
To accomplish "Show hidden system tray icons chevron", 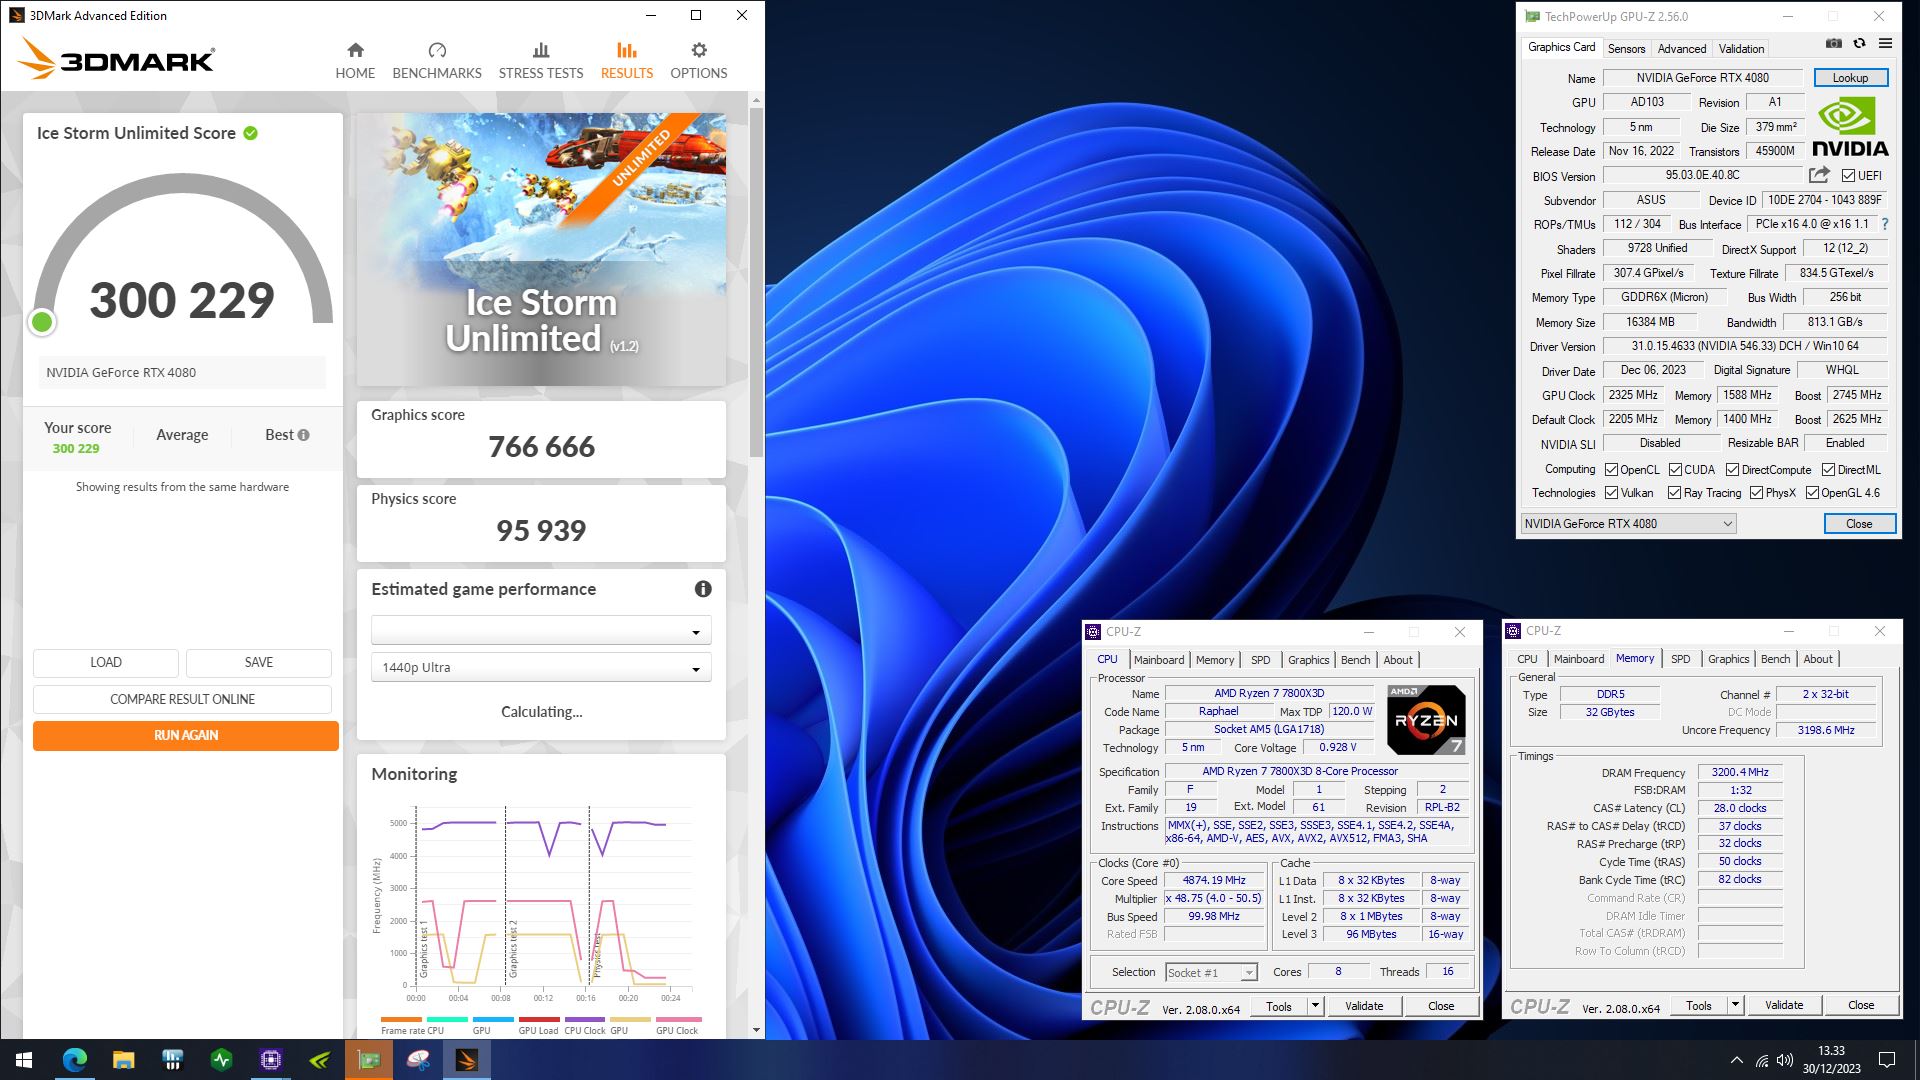I will 1737,1060.
